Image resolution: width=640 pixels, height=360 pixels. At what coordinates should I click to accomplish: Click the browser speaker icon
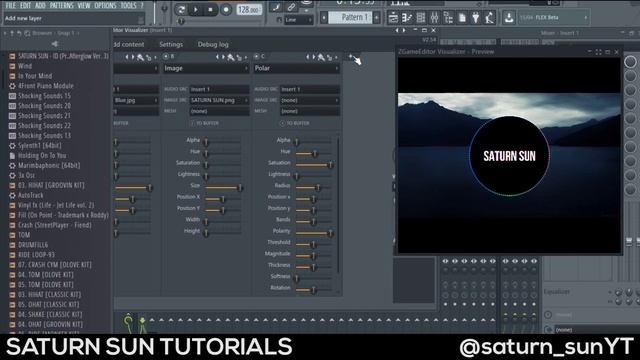(55, 44)
